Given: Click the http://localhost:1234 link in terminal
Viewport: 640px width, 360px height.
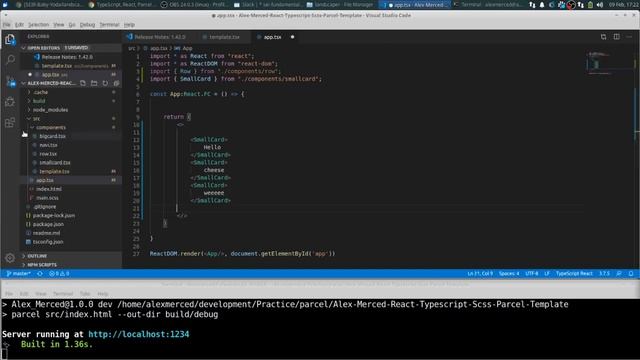Looking at the screenshot, I should tap(139, 334).
